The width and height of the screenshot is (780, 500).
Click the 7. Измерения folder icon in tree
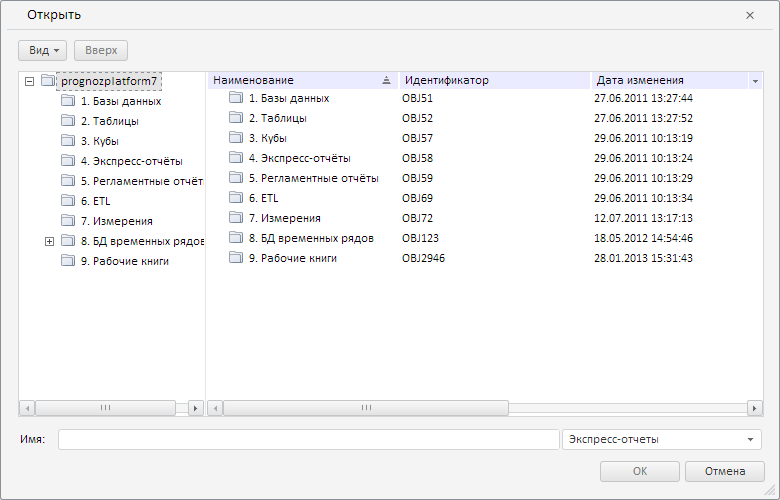(68, 221)
